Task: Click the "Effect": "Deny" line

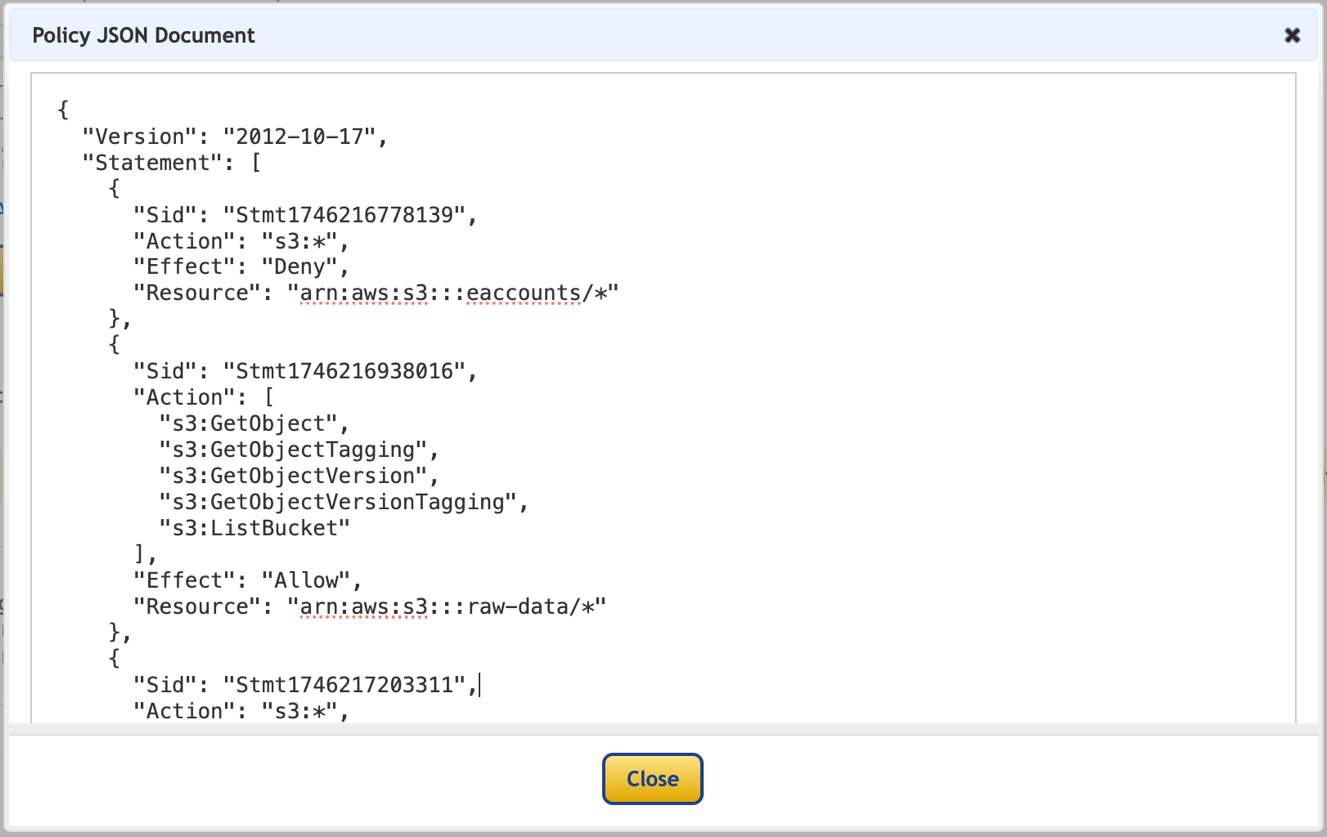Action: (241, 267)
